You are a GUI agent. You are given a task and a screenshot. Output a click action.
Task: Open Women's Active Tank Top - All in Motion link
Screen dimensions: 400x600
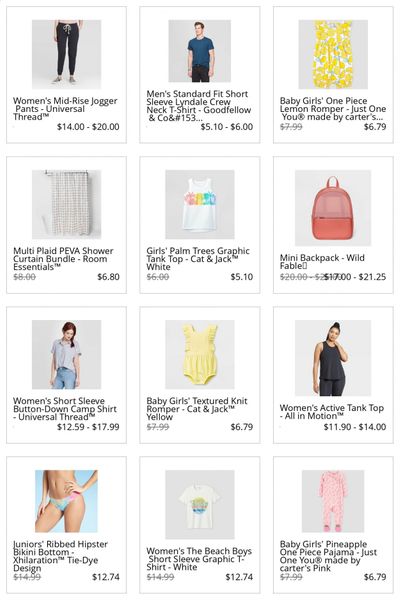331,412
